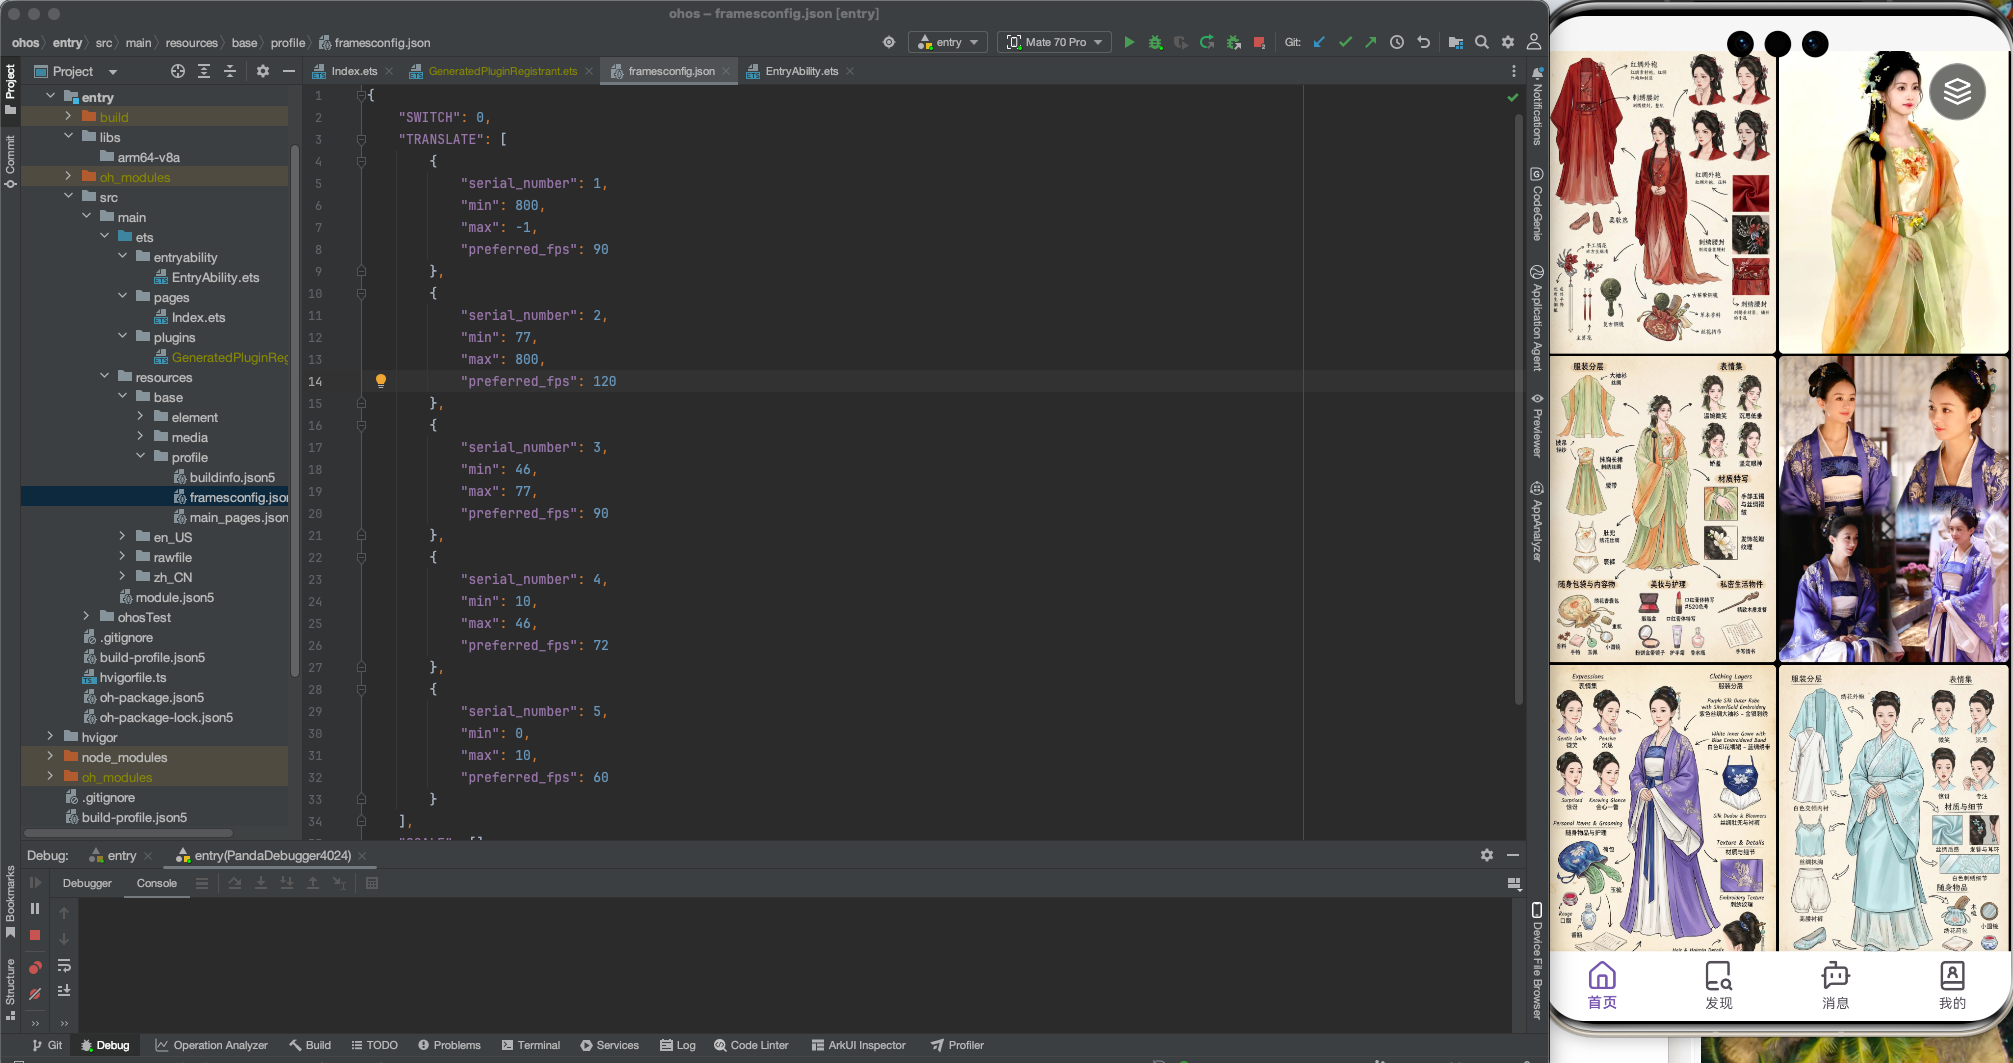
Task: Click the Git rollback undo icon
Action: 1423,42
